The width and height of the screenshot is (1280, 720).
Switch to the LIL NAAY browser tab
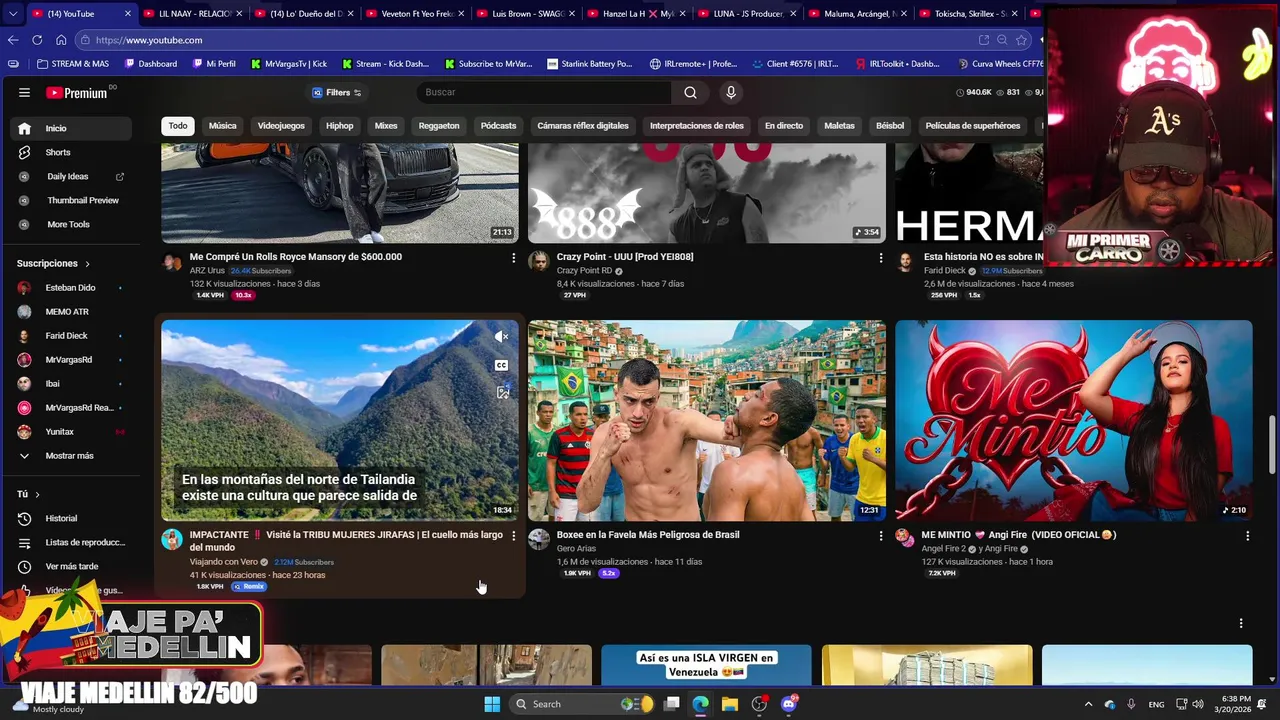193,14
